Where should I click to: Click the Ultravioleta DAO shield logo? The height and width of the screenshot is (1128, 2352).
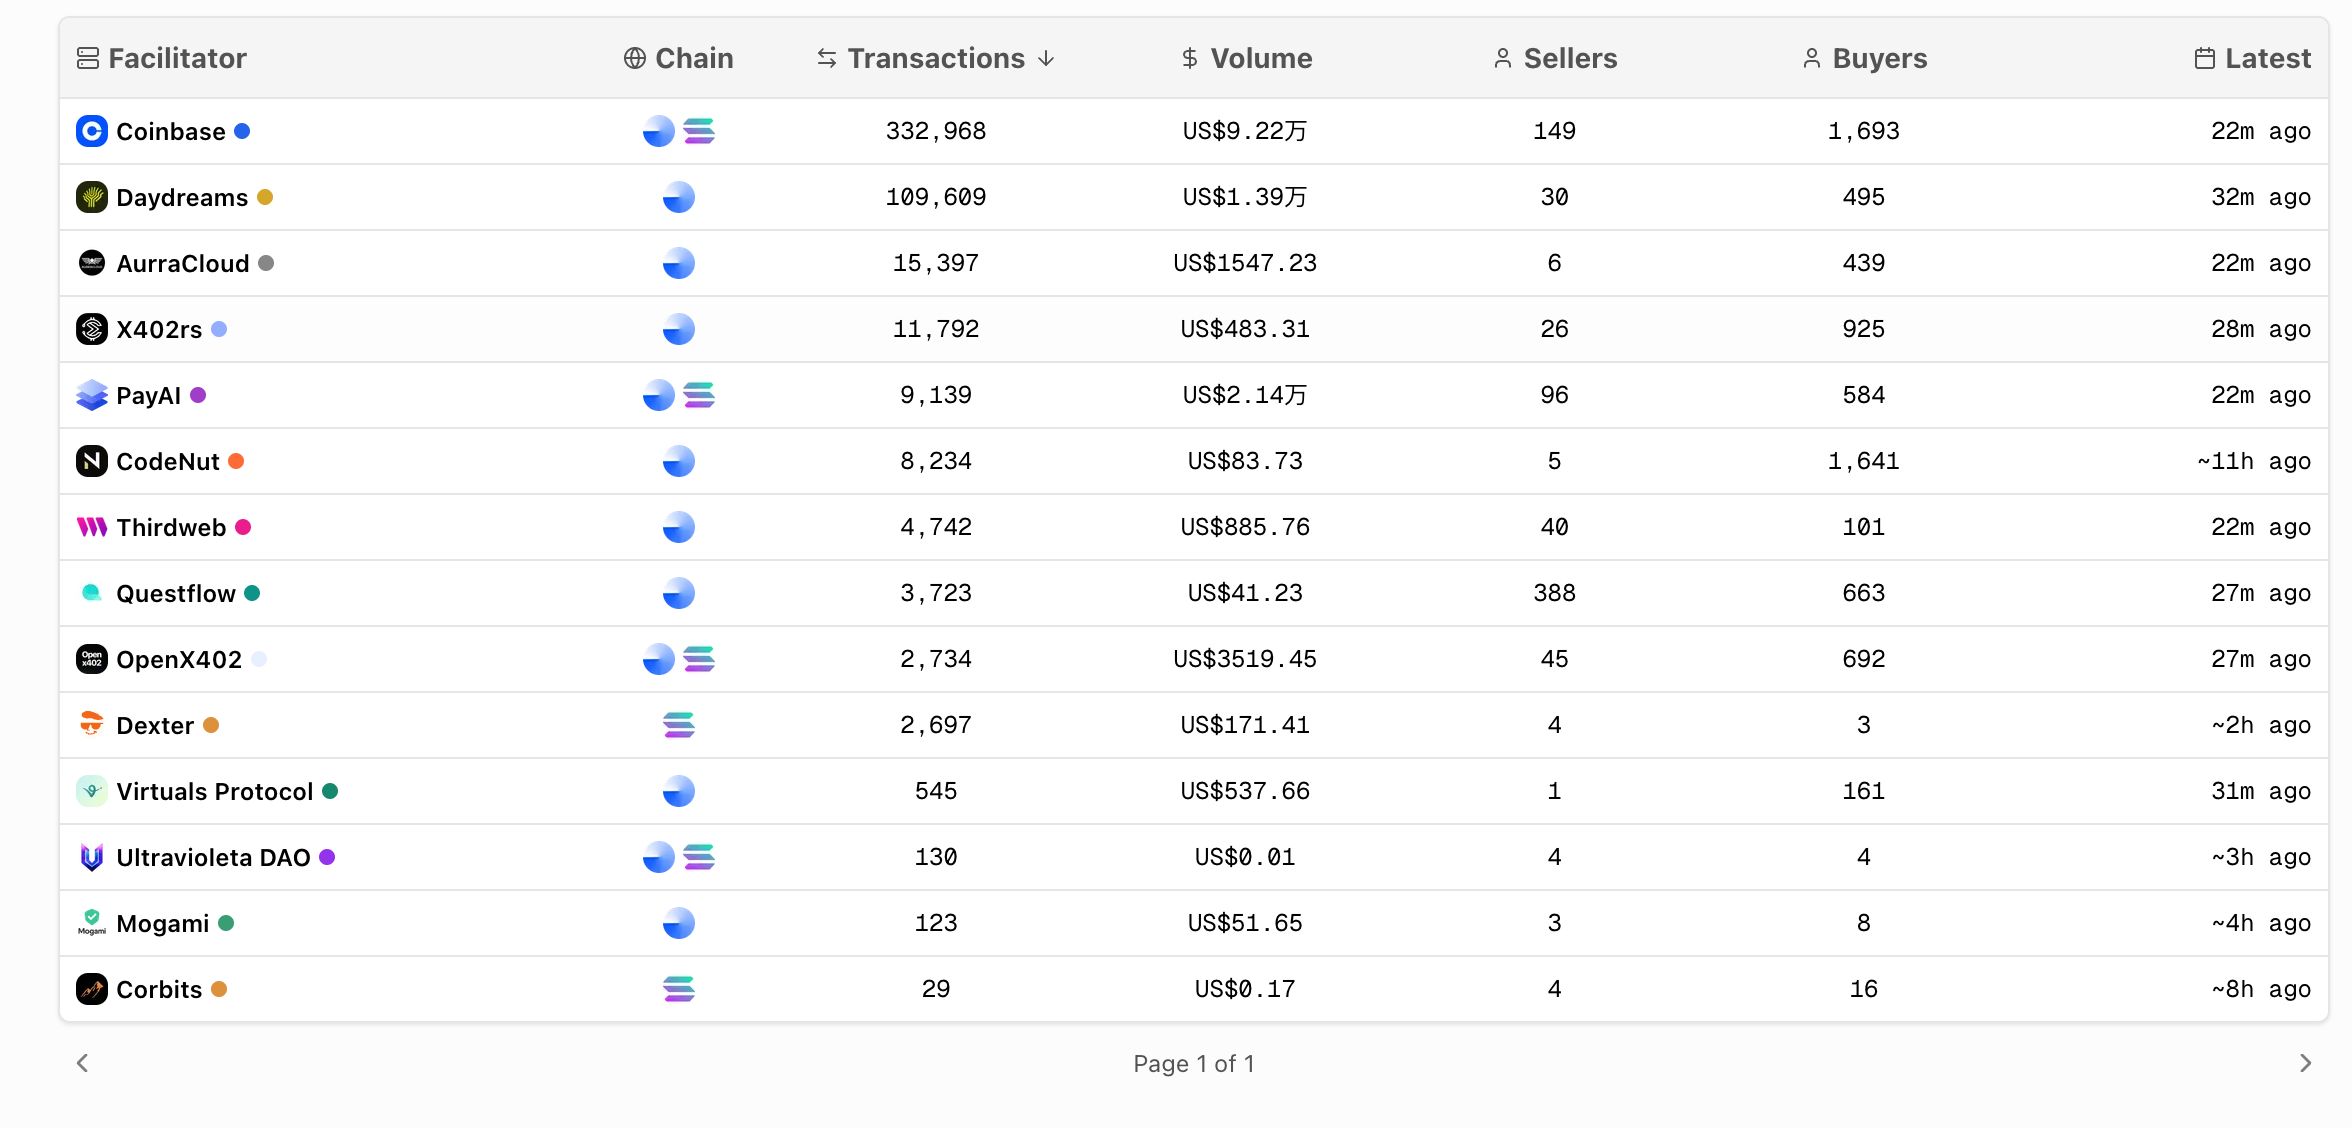tap(91, 857)
